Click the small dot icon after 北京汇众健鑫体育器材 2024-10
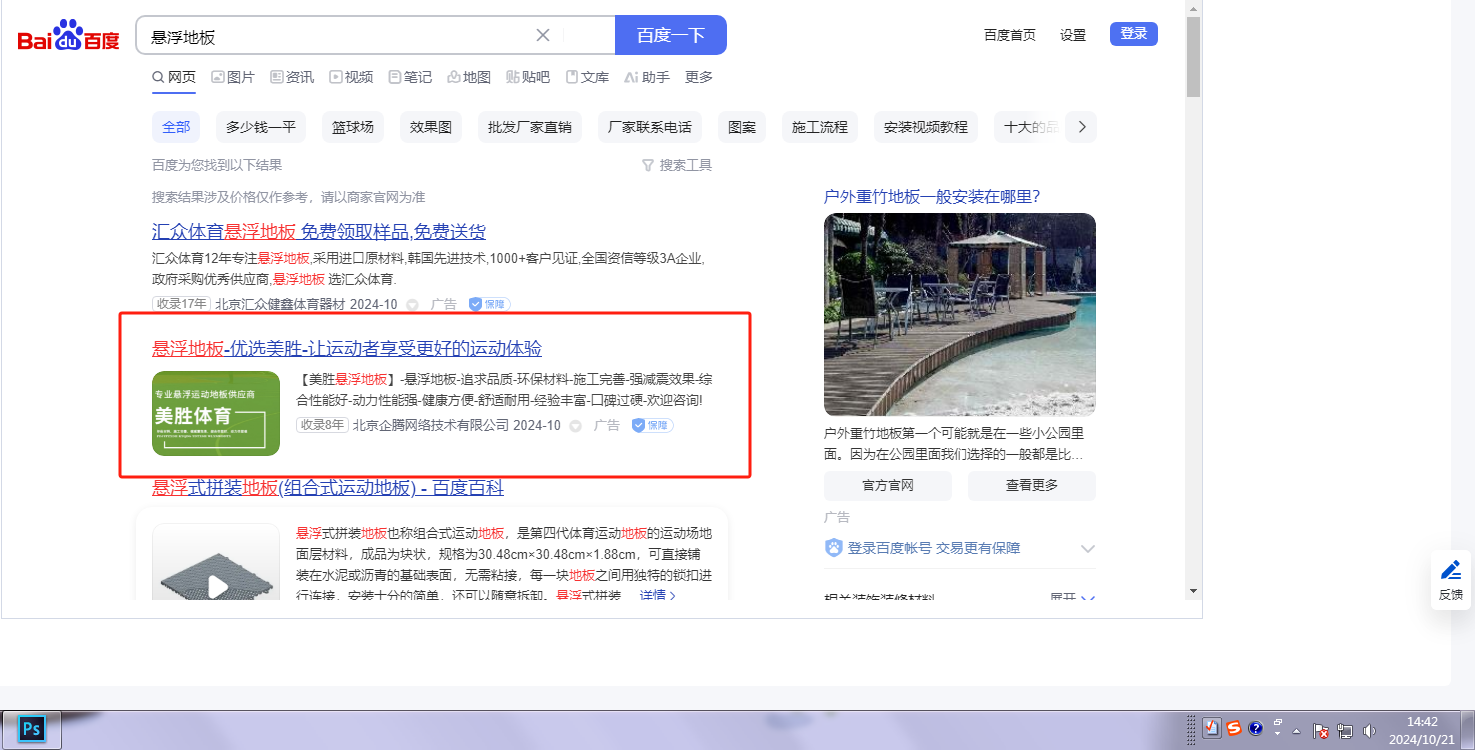The image size is (1475, 750). [x=412, y=304]
